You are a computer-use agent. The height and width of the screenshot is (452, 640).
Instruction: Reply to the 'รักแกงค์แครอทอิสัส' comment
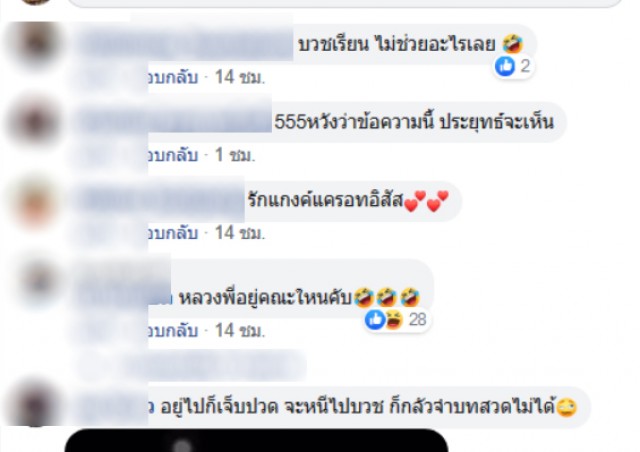coord(173,233)
